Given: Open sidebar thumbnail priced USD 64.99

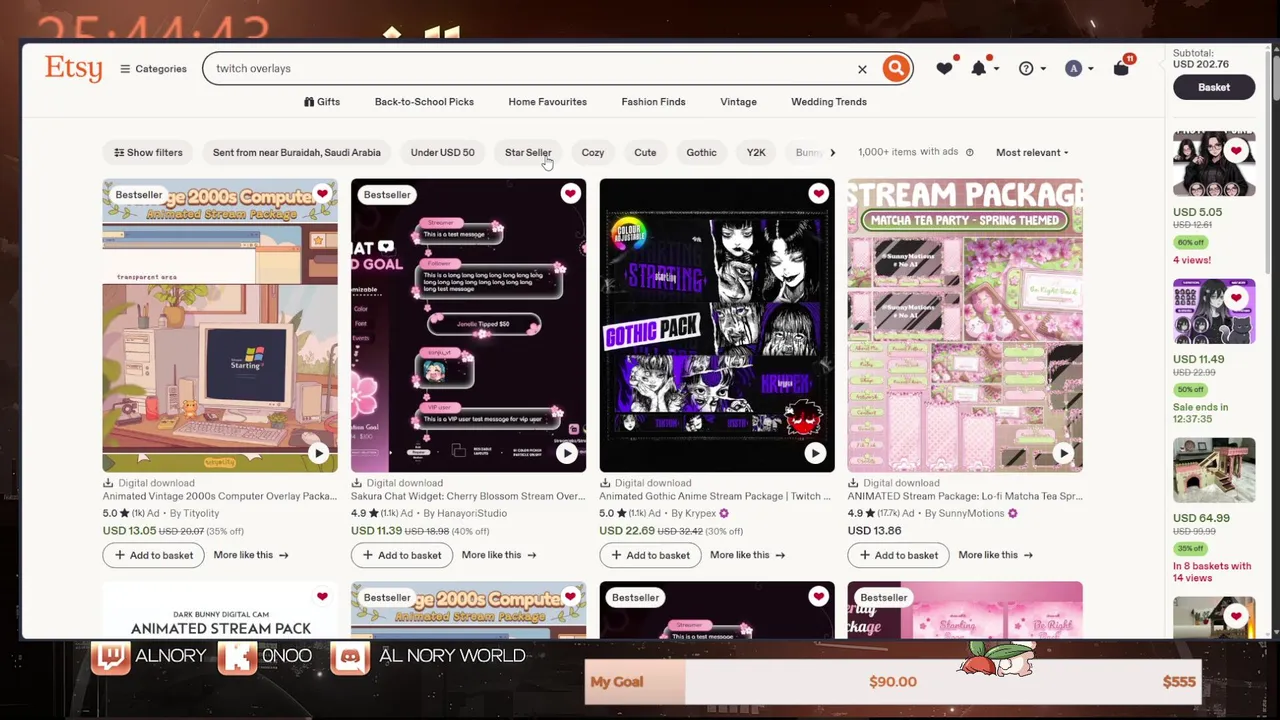Looking at the screenshot, I should coord(1214,470).
